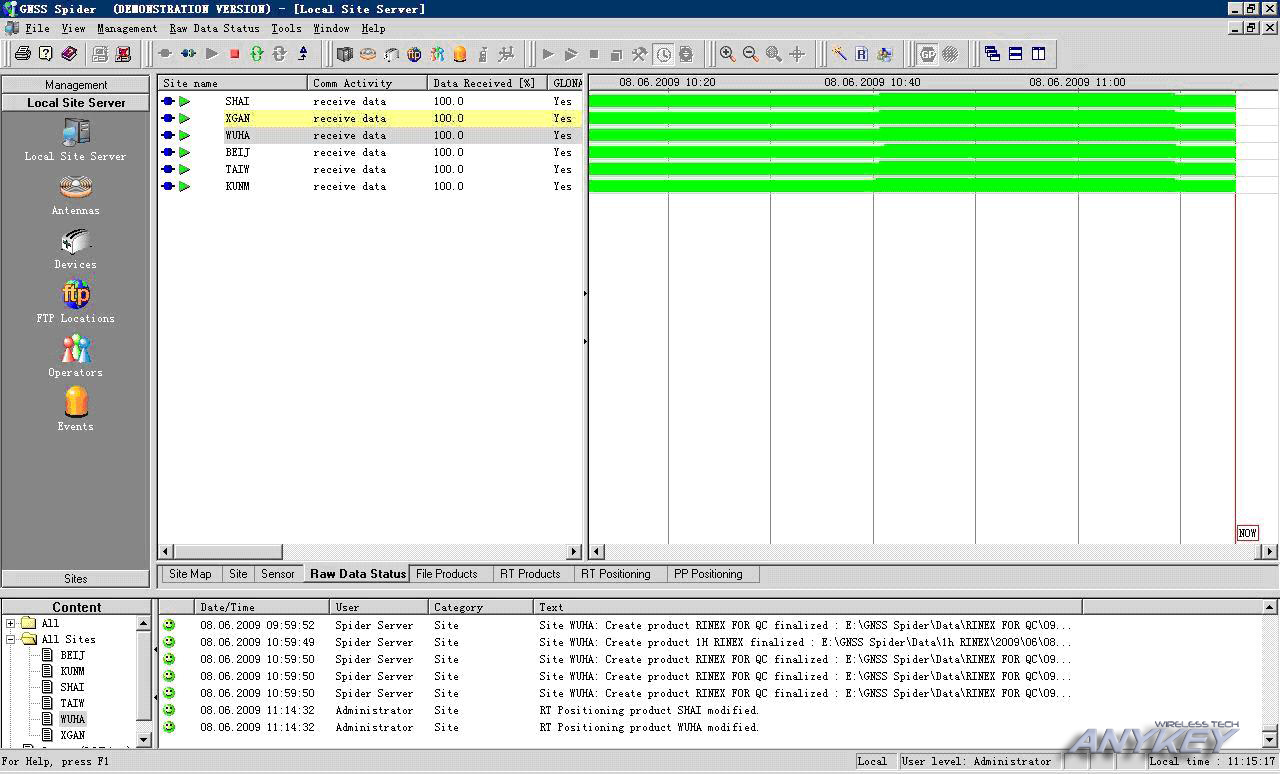Expand the All folder in Content tree
Image resolution: width=1280 pixels, height=774 pixels.
(x=11, y=623)
